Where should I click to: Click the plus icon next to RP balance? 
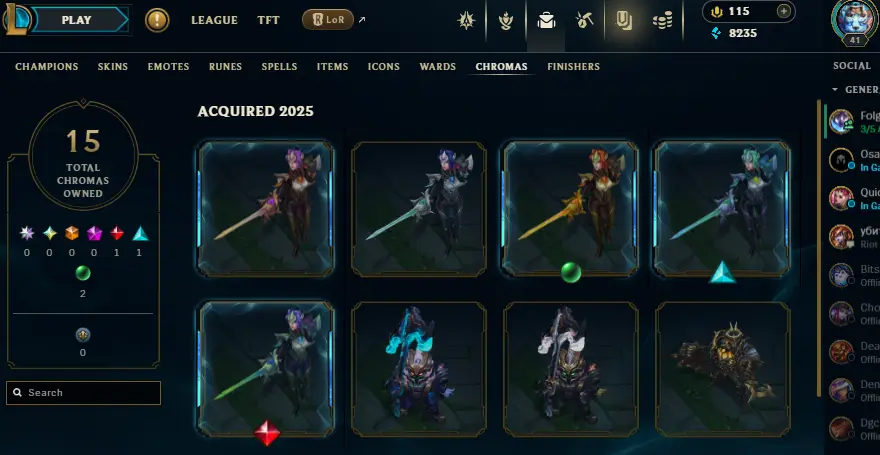783,11
